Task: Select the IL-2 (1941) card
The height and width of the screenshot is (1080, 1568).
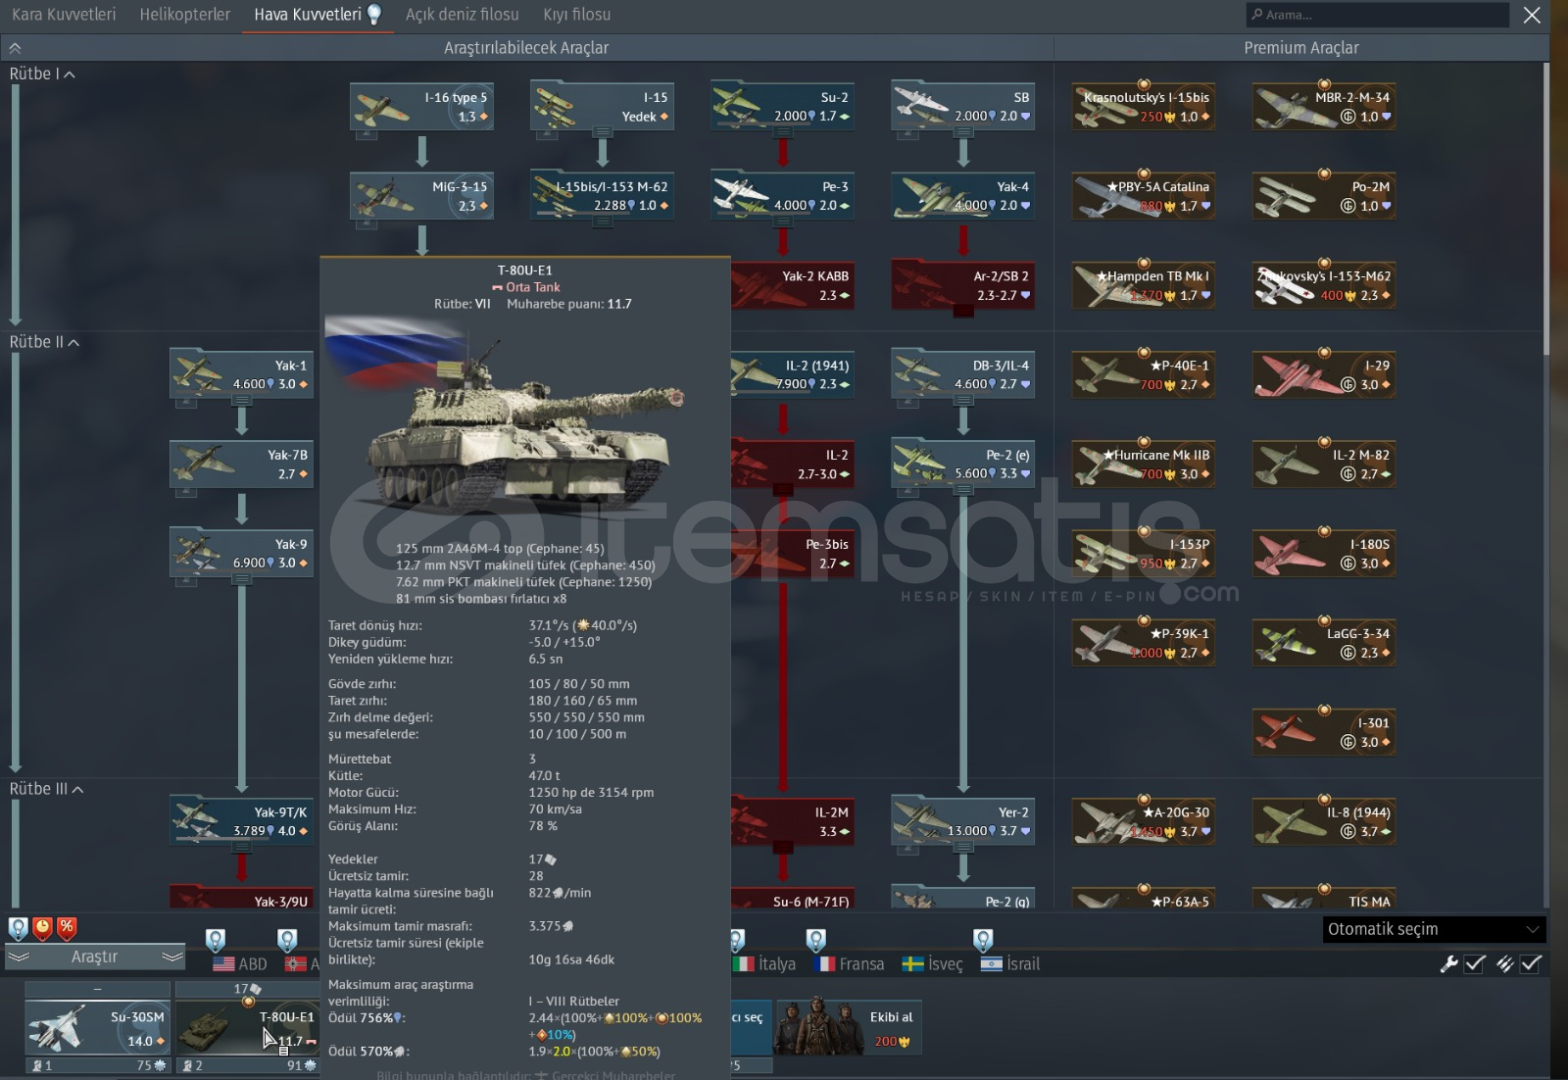Action: 792,375
